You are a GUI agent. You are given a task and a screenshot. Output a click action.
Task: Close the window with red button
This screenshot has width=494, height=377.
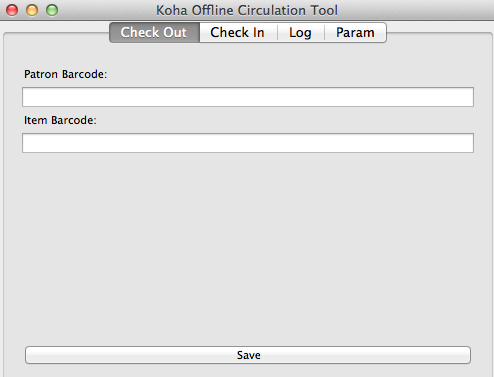coord(12,10)
